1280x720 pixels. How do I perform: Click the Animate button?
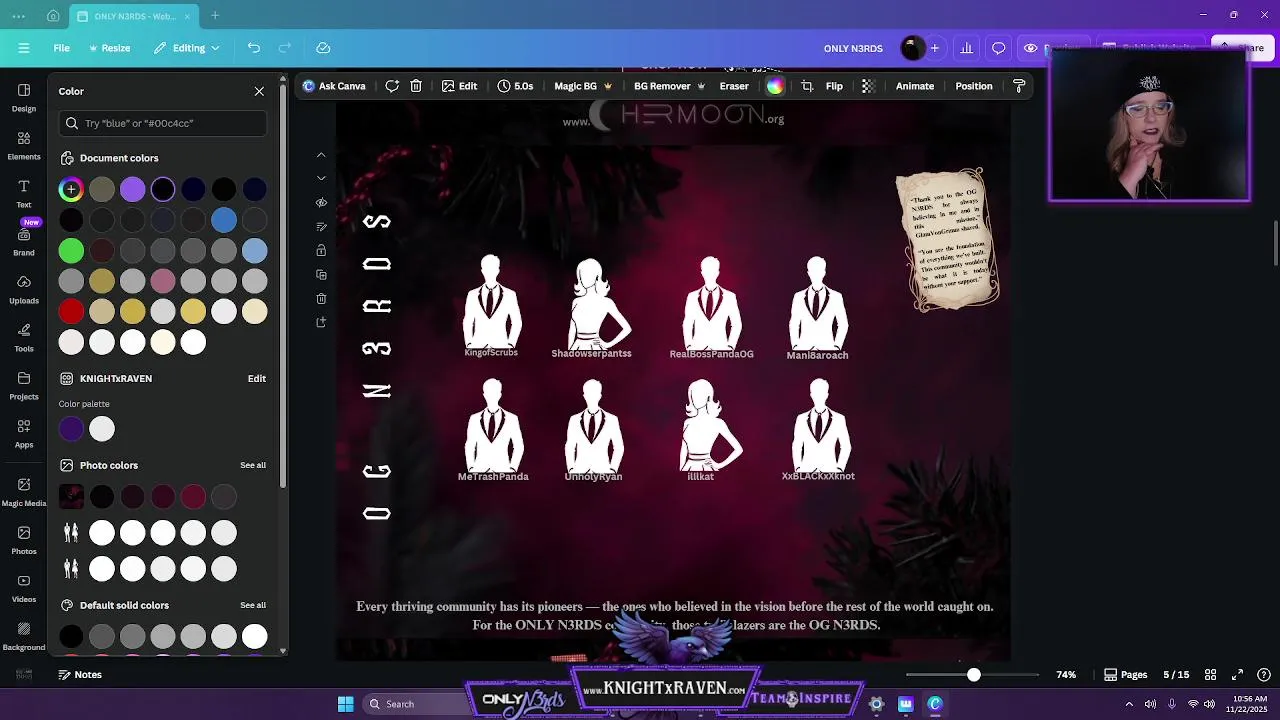[915, 86]
